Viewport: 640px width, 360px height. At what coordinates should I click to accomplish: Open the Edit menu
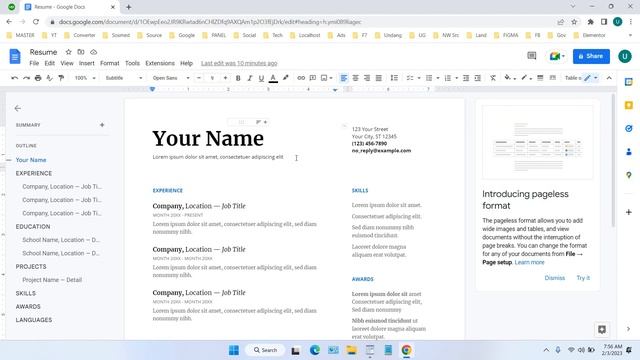(49, 63)
